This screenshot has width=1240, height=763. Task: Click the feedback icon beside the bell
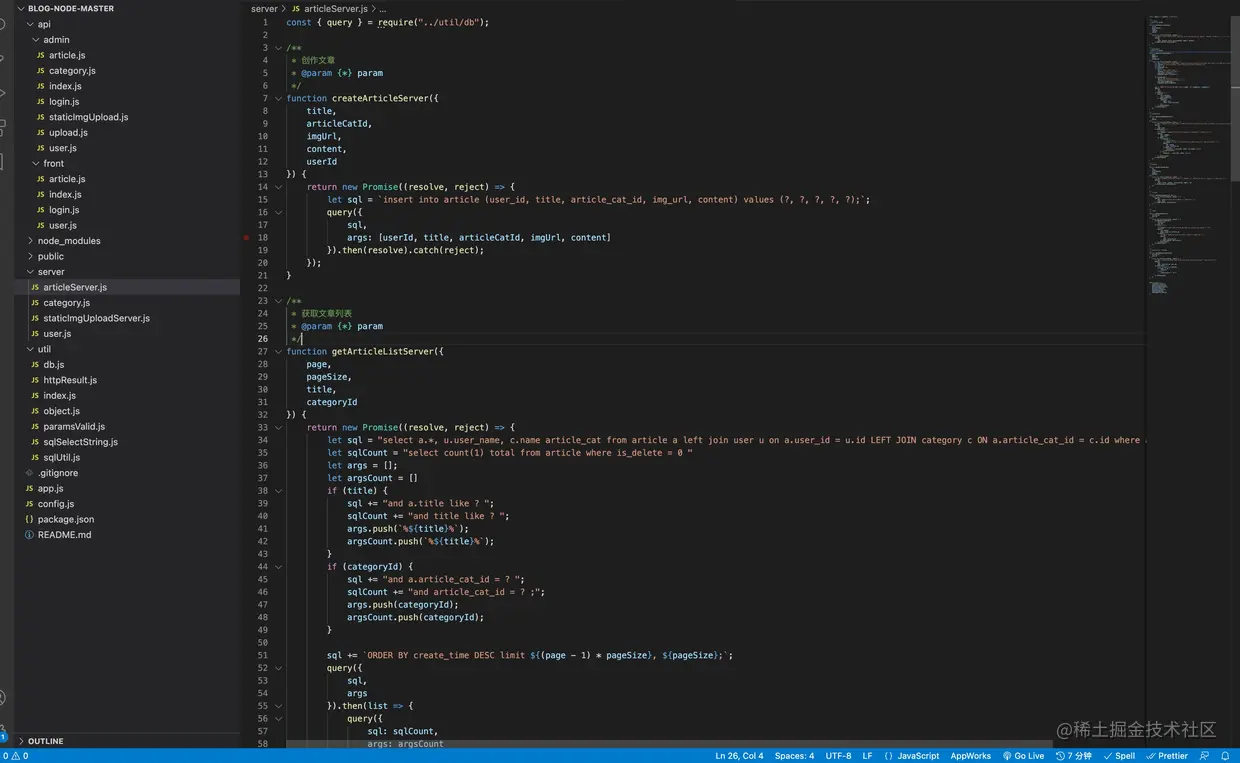pos(1204,756)
